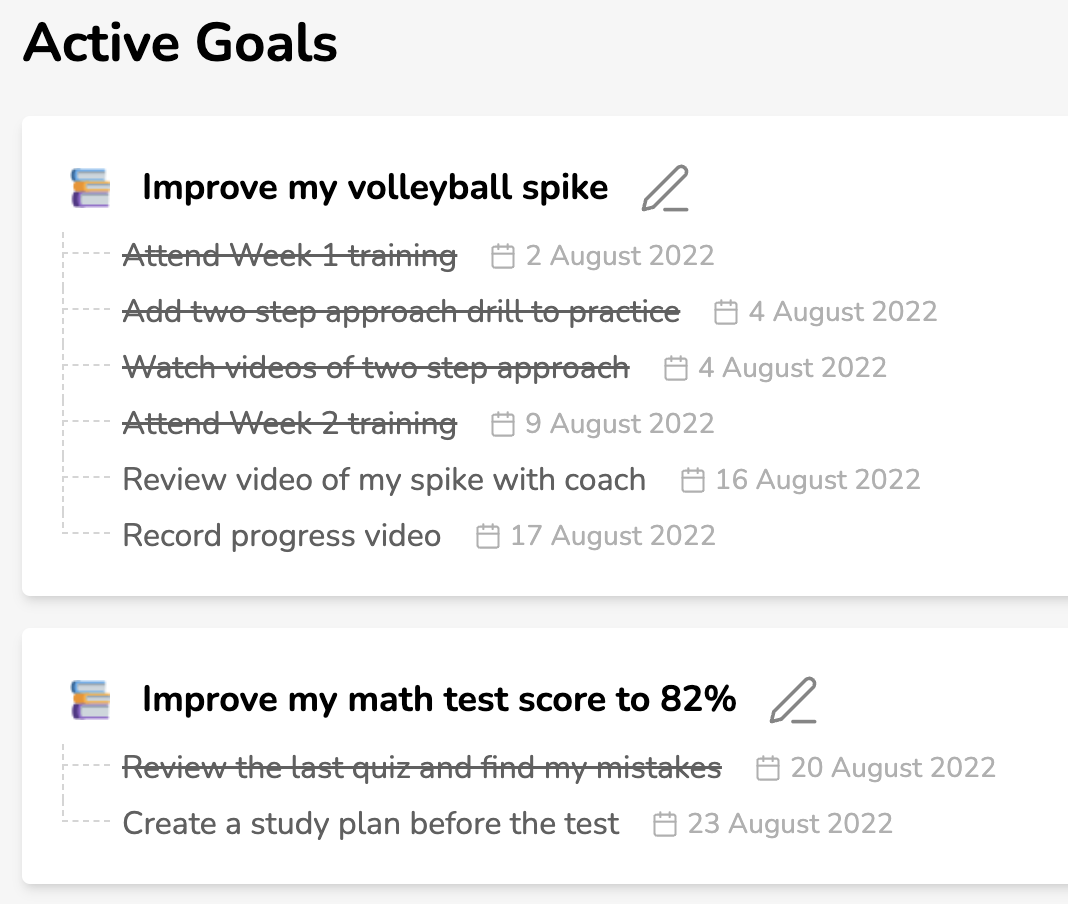Select completed task Attend Week 1 training
The height and width of the screenshot is (904, 1068).
(289, 255)
